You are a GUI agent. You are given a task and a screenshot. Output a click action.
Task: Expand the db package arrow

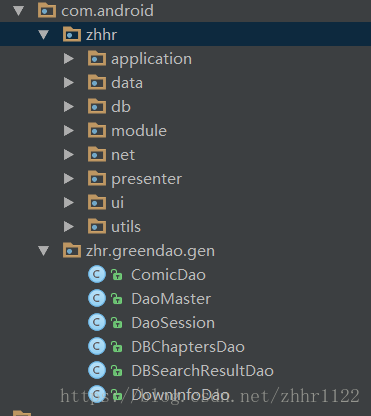69,107
